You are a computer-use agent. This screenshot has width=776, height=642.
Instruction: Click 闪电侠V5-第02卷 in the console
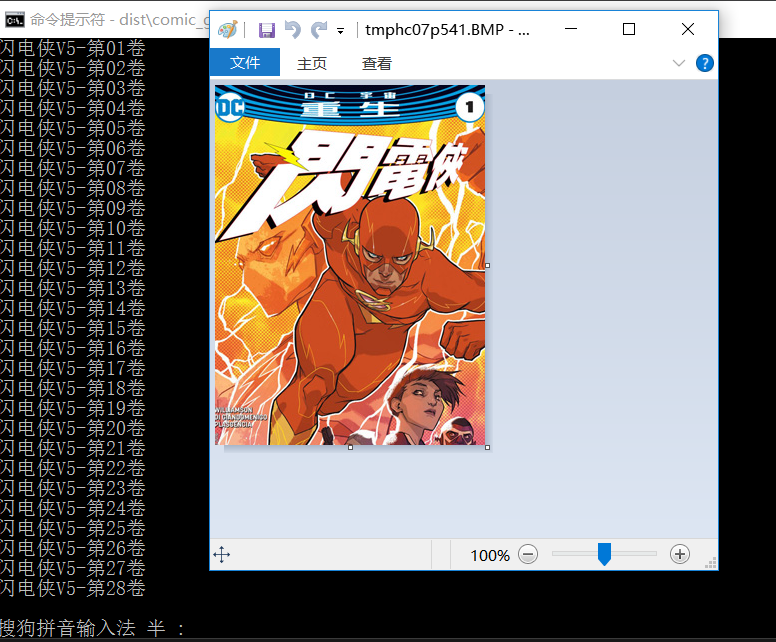pos(73,68)
